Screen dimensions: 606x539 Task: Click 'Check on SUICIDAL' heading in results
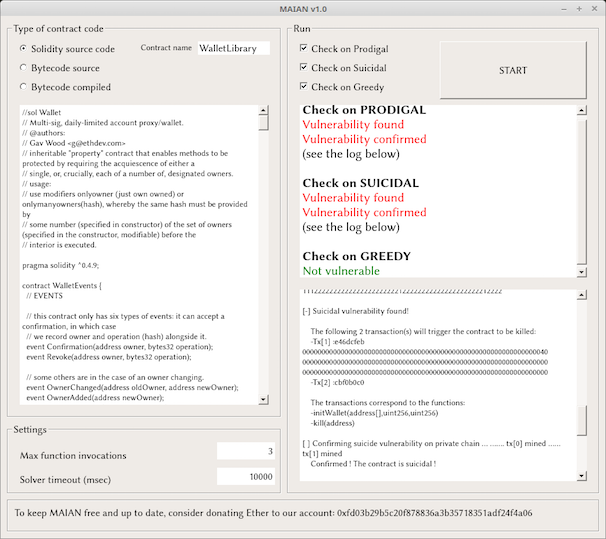pyautogui.click(x=361, y=183)
